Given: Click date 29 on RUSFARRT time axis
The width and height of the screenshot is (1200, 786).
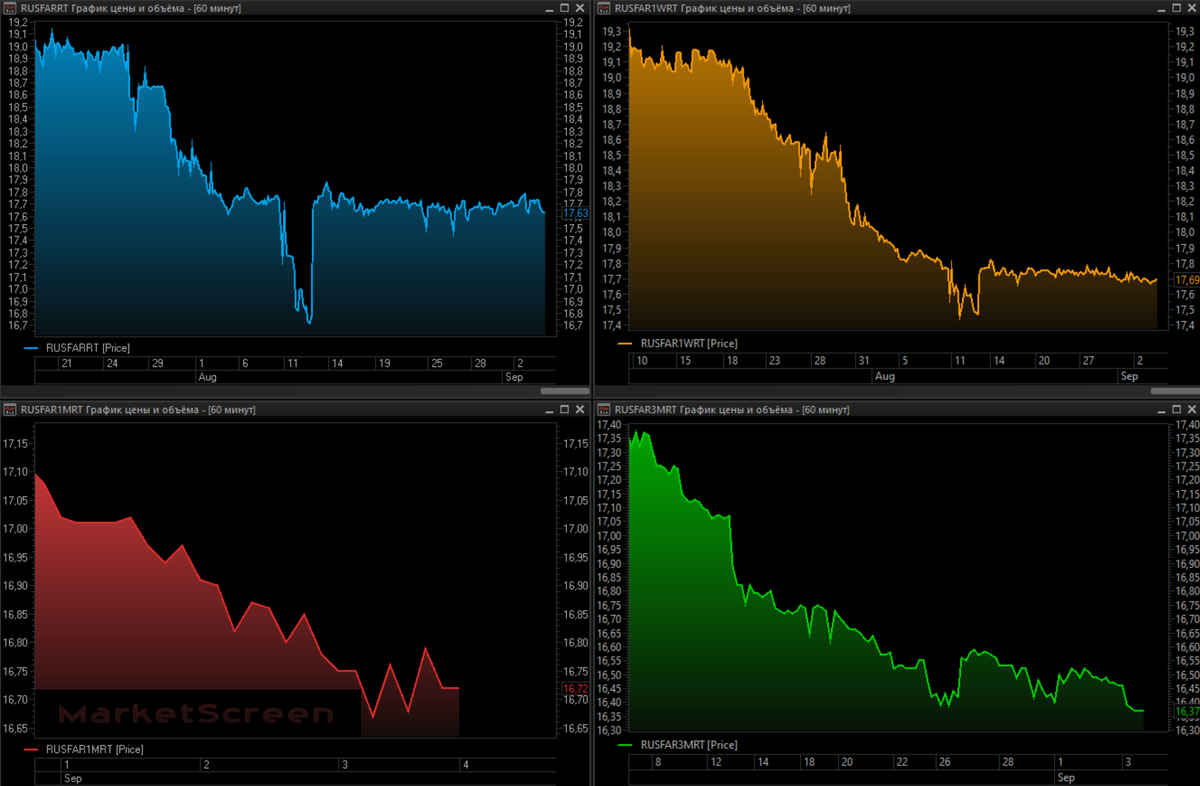Looking at the screenshot, I should coord(156,363).
